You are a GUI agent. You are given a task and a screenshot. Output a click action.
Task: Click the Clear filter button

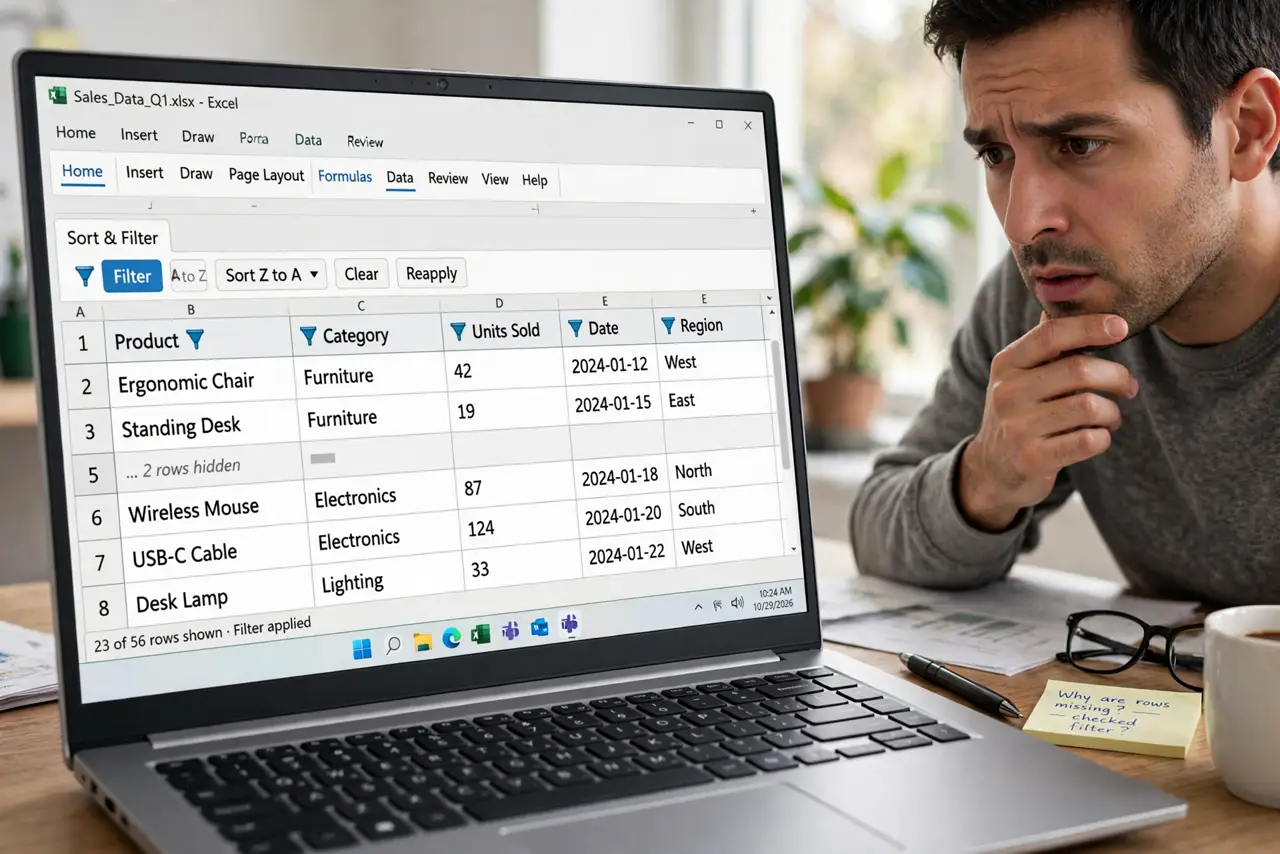point(361,274)
